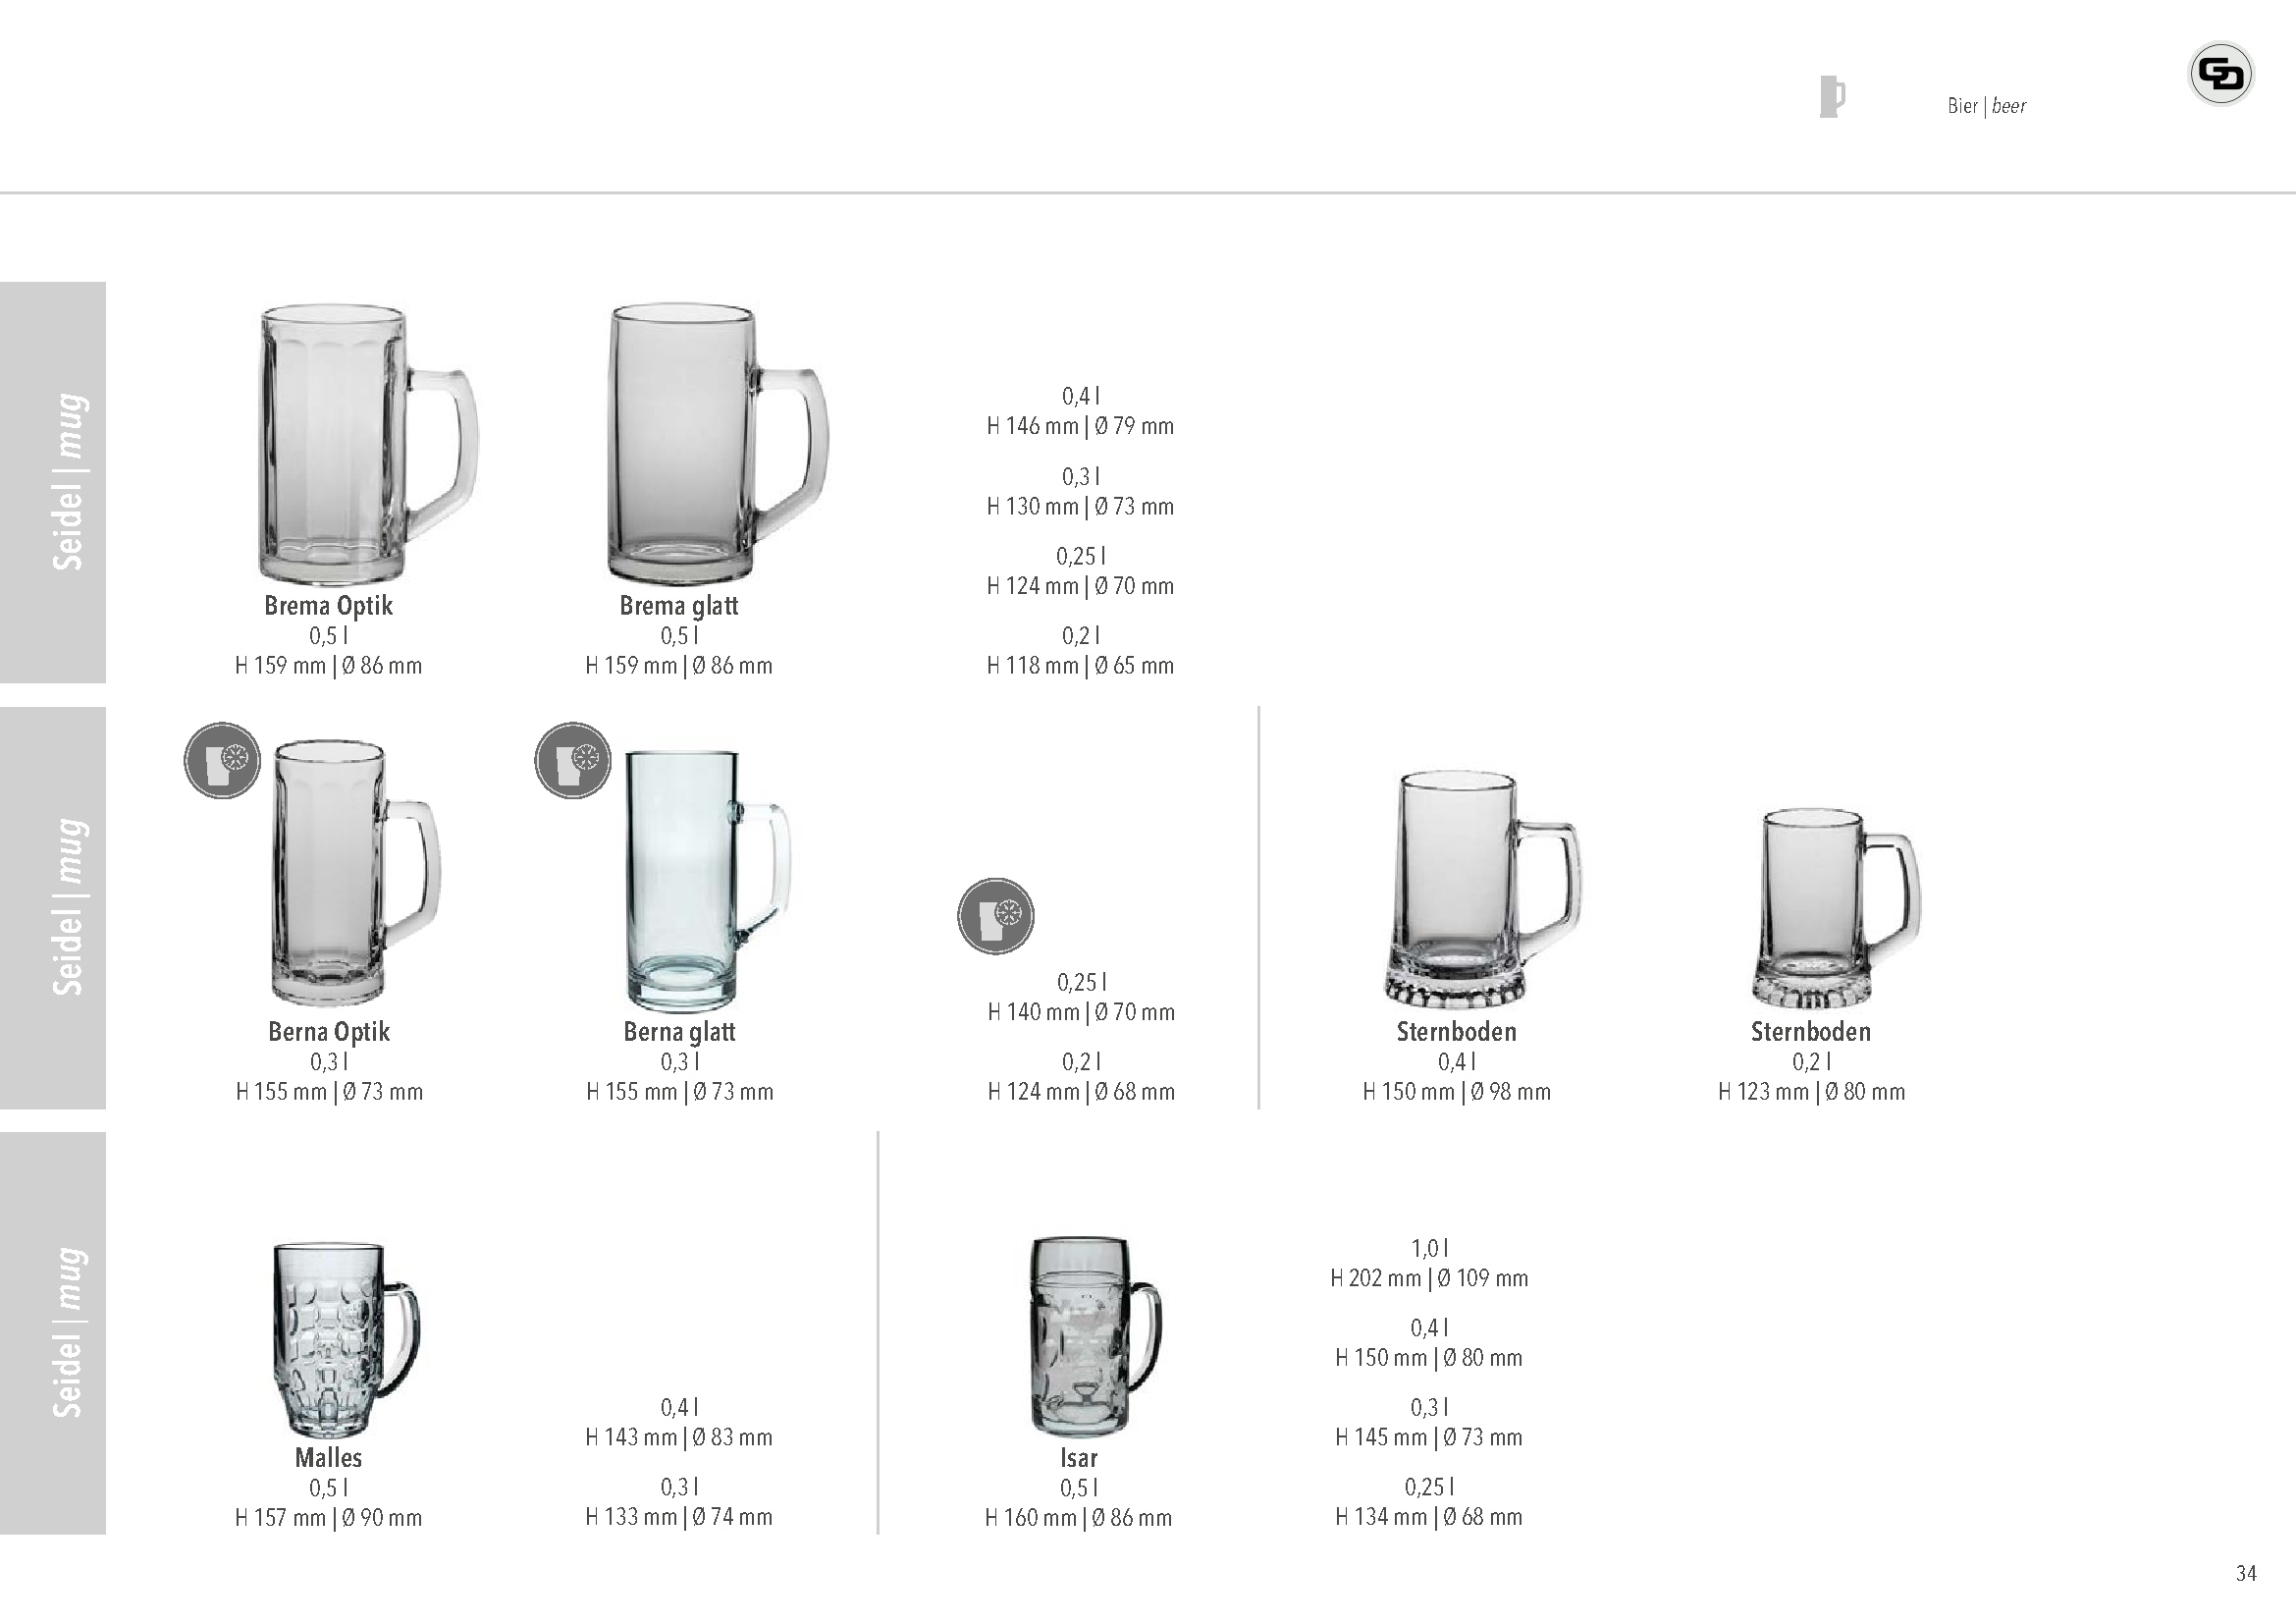The width and height of the screenshot is (2296, 1624).
Task: Click 'H 145 mm | Ø 73 mm' dimension text
Action: (1429, 1437)
